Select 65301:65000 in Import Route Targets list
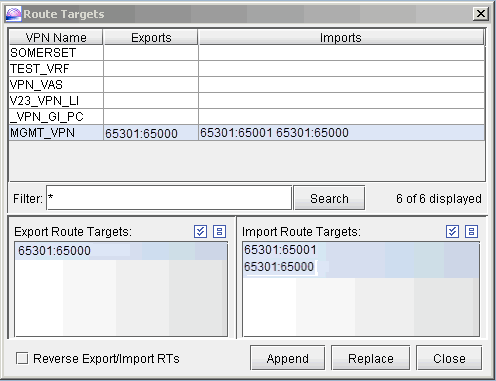Viewport: 496px width, 381px height. pos(361,267)
